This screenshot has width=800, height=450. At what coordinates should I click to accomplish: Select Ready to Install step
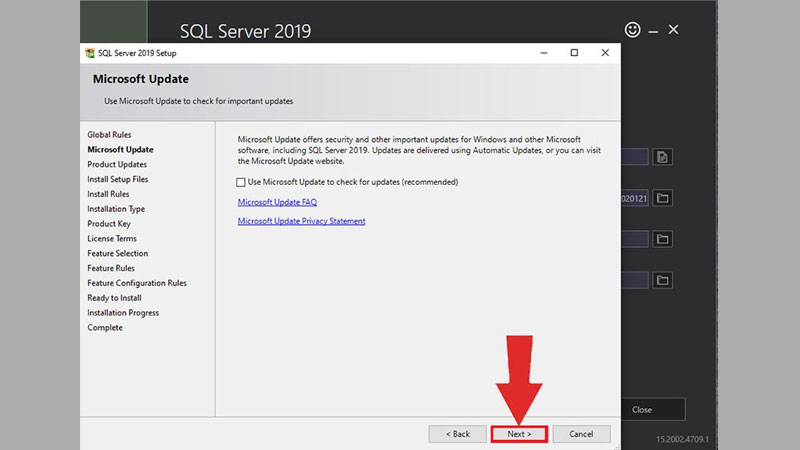click(114, 297)
